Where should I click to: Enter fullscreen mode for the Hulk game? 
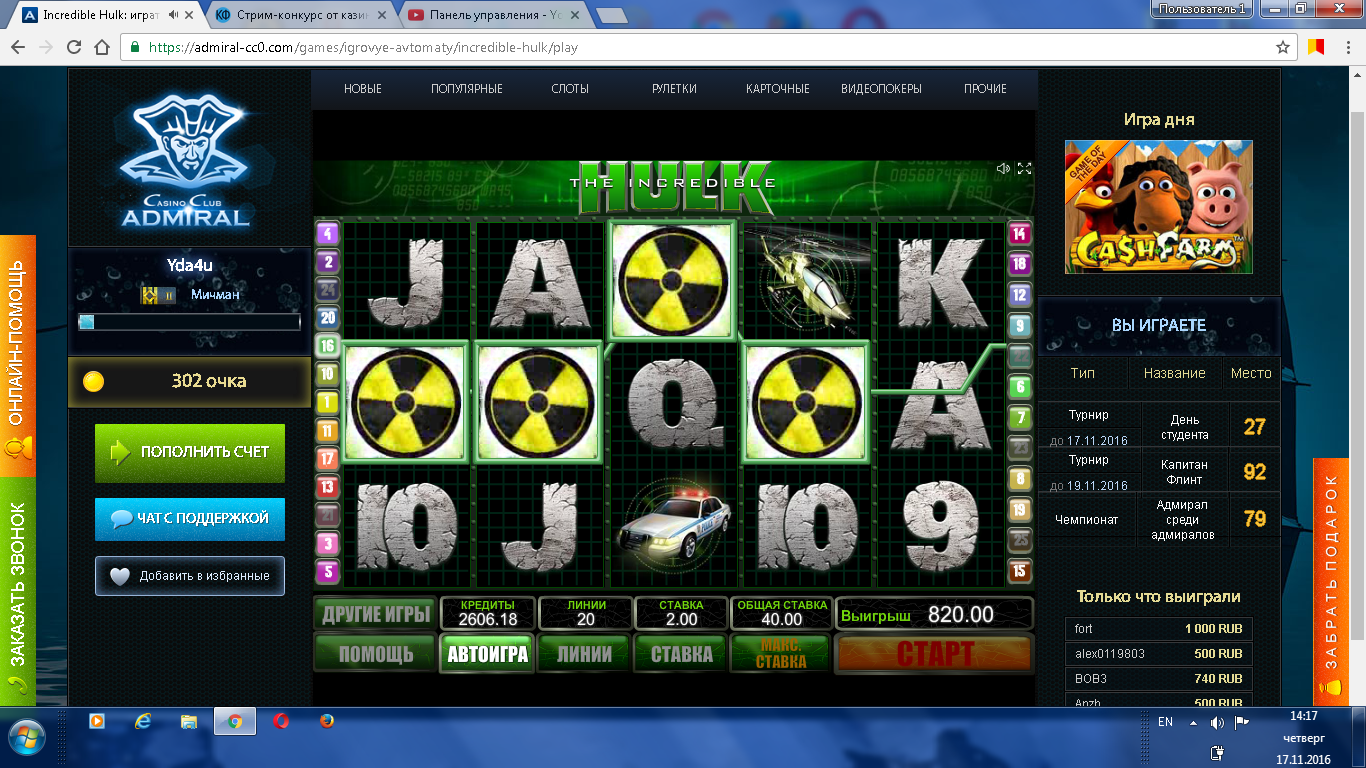point(1024,168)
